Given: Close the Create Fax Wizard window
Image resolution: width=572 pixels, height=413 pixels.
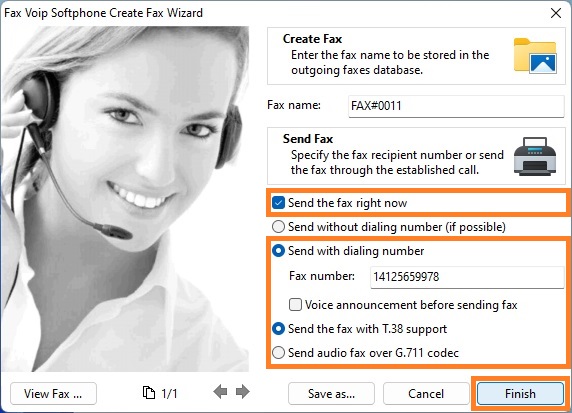Looking at the screenshot, I should (x=556, y=13).
